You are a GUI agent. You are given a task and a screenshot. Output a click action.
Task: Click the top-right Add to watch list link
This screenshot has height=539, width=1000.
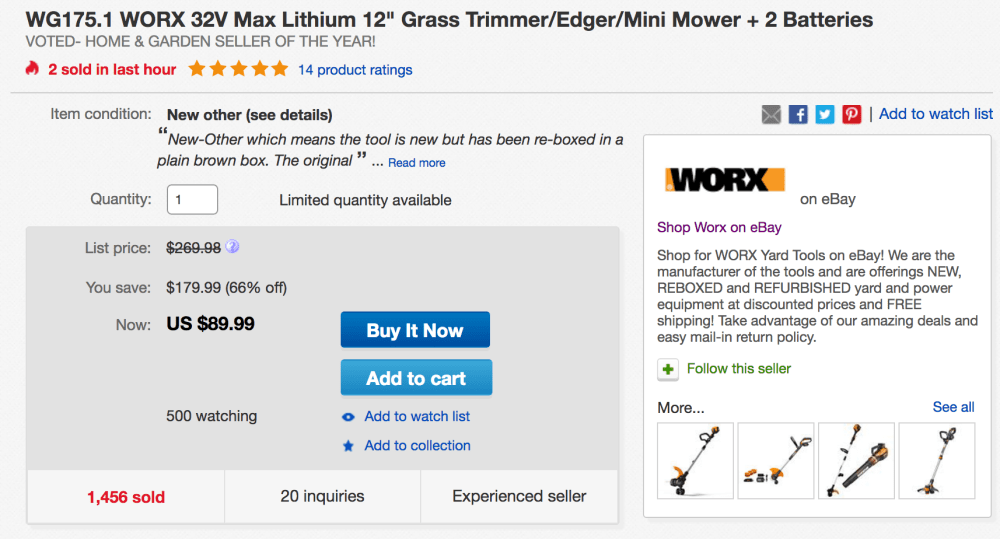click(x=936, y=114)
